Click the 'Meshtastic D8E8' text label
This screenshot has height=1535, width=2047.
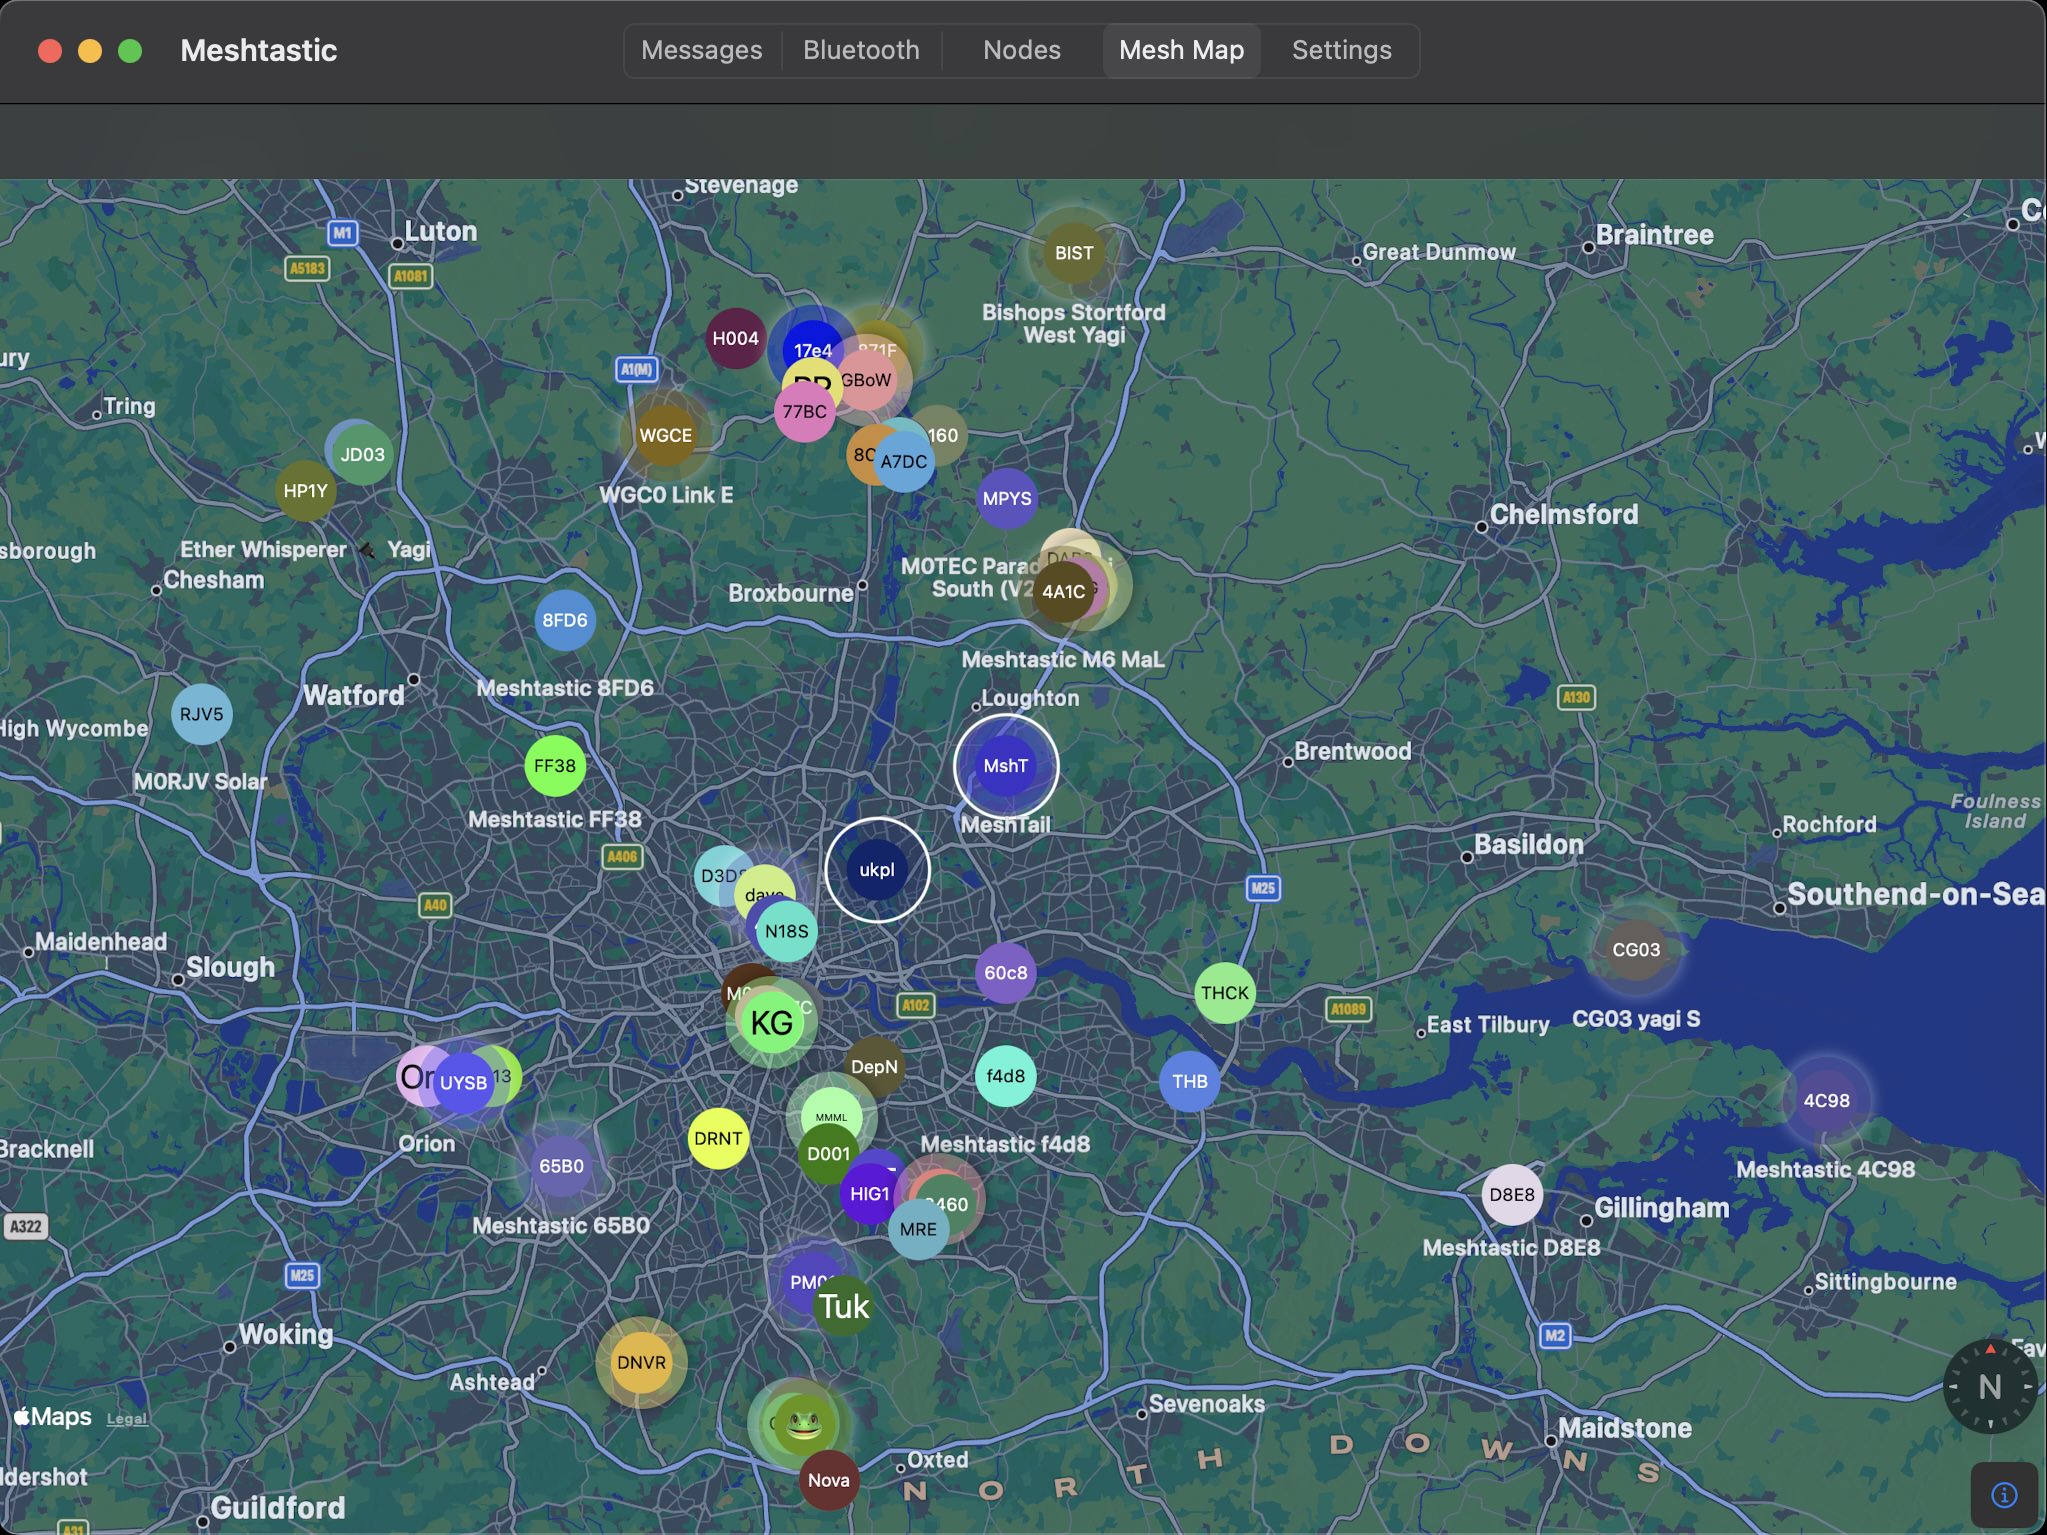[x=1511, y=1247]
